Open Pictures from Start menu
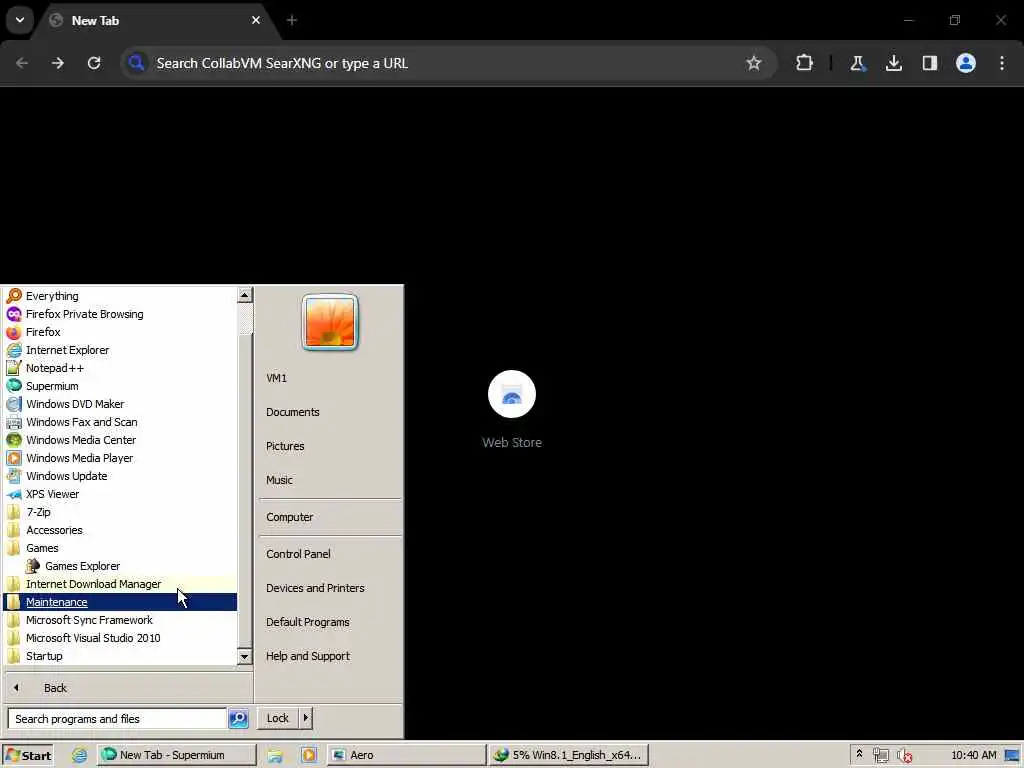 (x=330, y=446)
